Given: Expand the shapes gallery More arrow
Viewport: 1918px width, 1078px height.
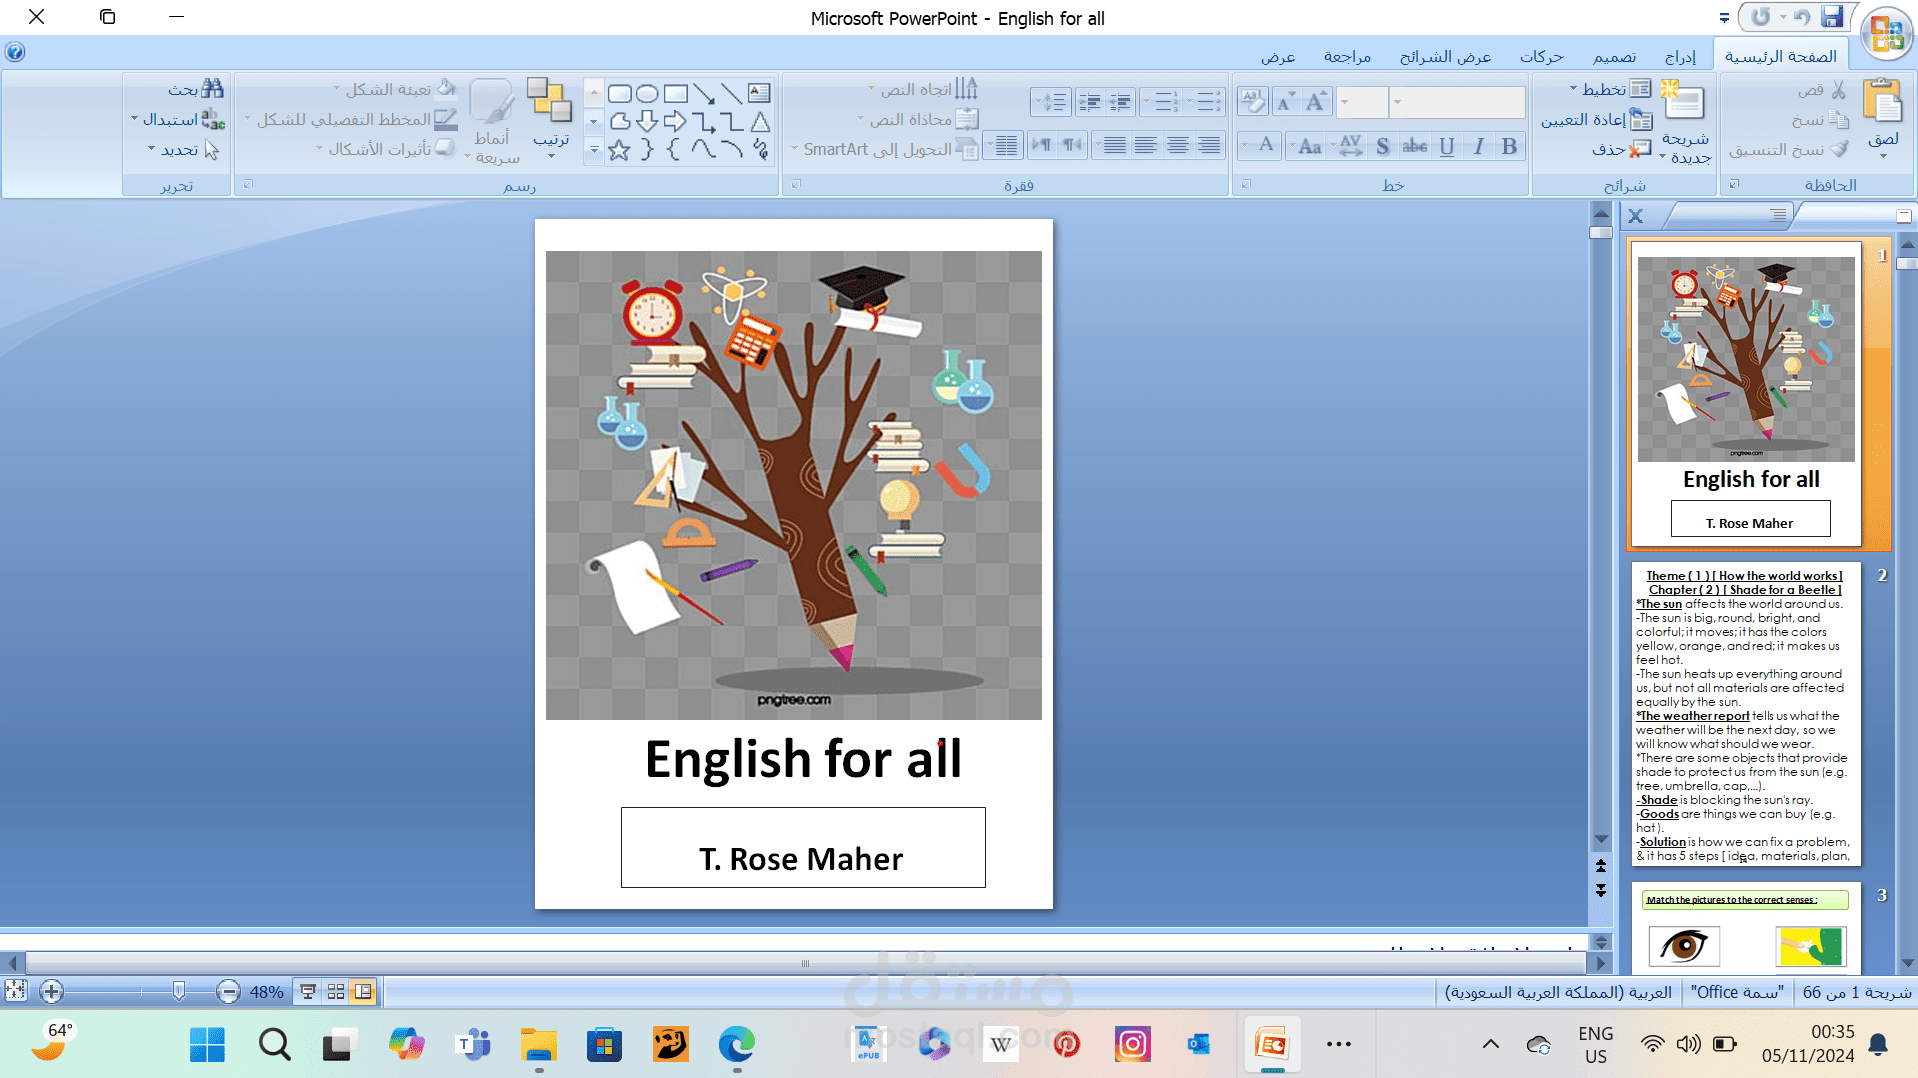Looking at the screenshot, I should pyautogui.click(x=593, y=150).
